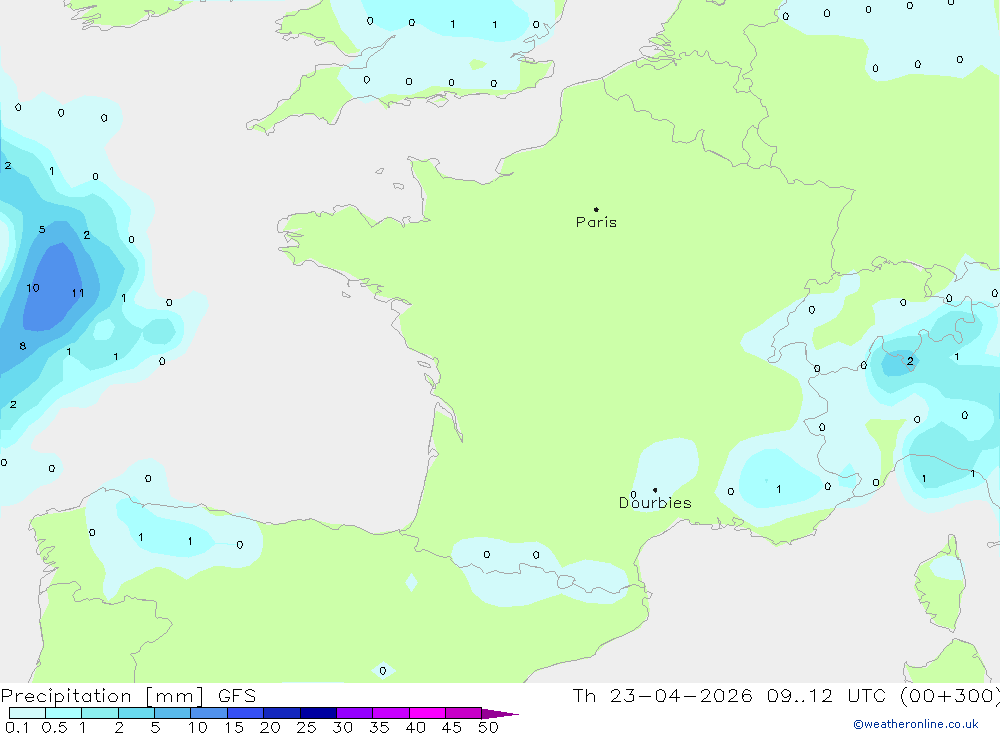The width and height of the screenshot is (1000, 733).
Task: Click the 1 mm value east of Dourbies
Action: point(779,489)
